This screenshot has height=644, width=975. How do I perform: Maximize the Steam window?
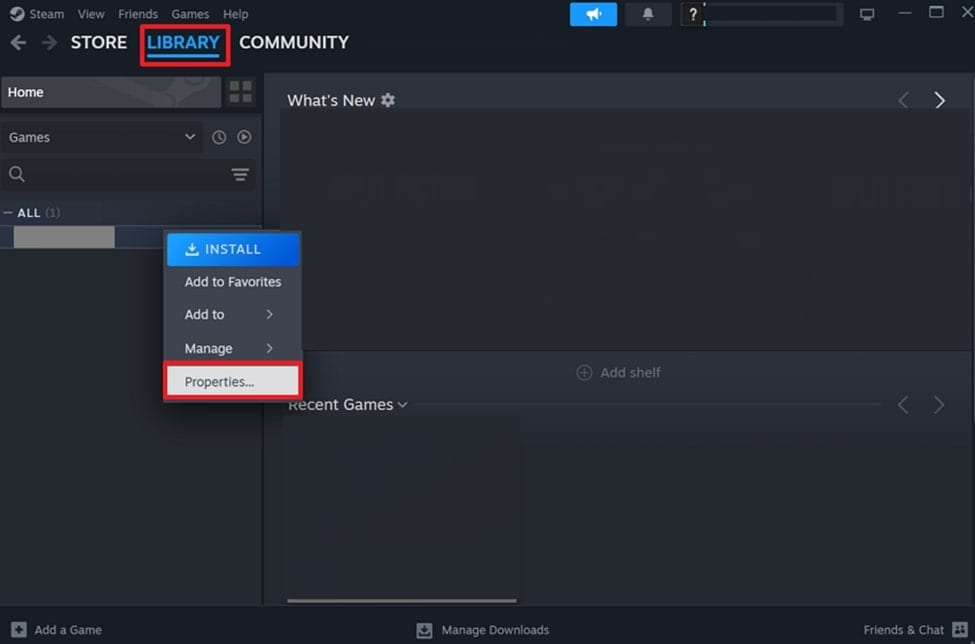[x=936, y=13]
